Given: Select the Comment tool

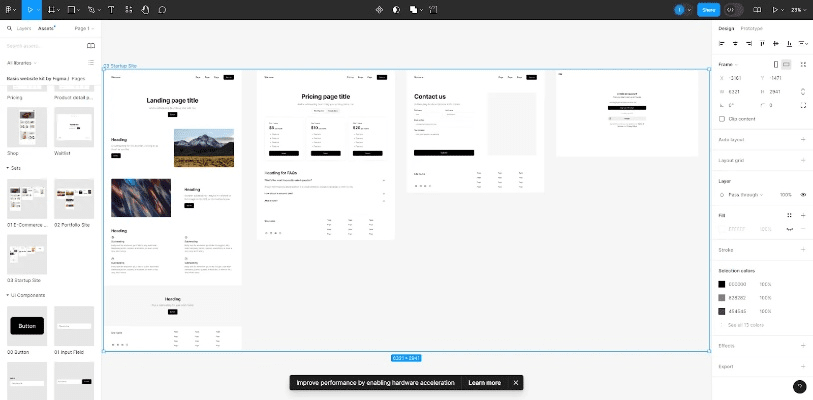Looking at the screenshot, I should coord(163,9).
